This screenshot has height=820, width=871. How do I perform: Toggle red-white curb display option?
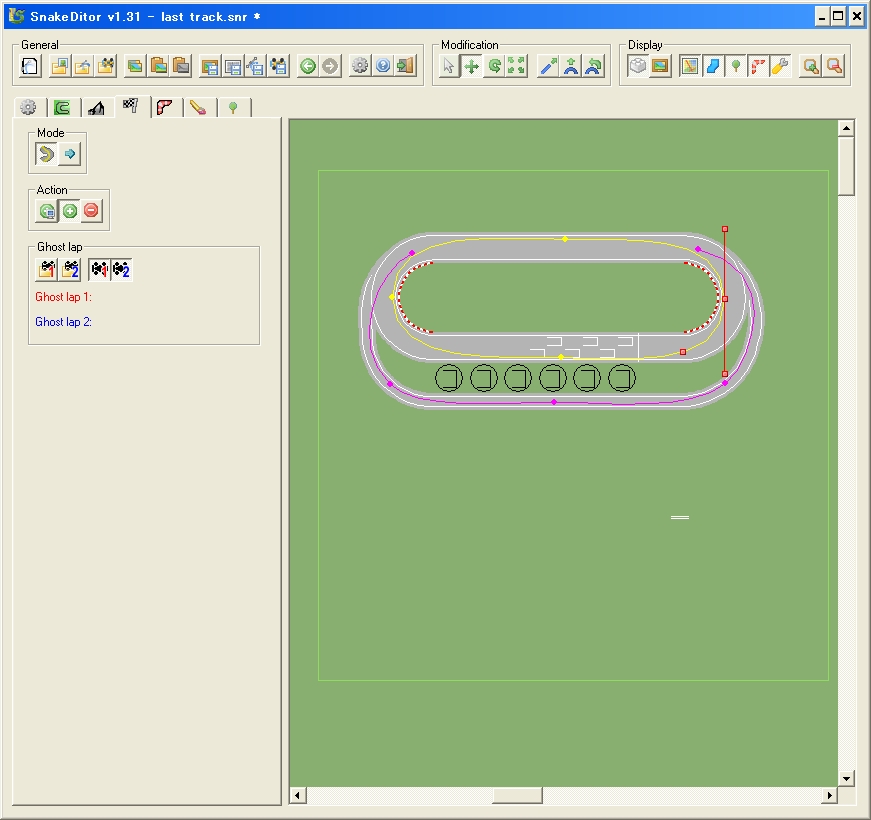(x=758, y=66)
